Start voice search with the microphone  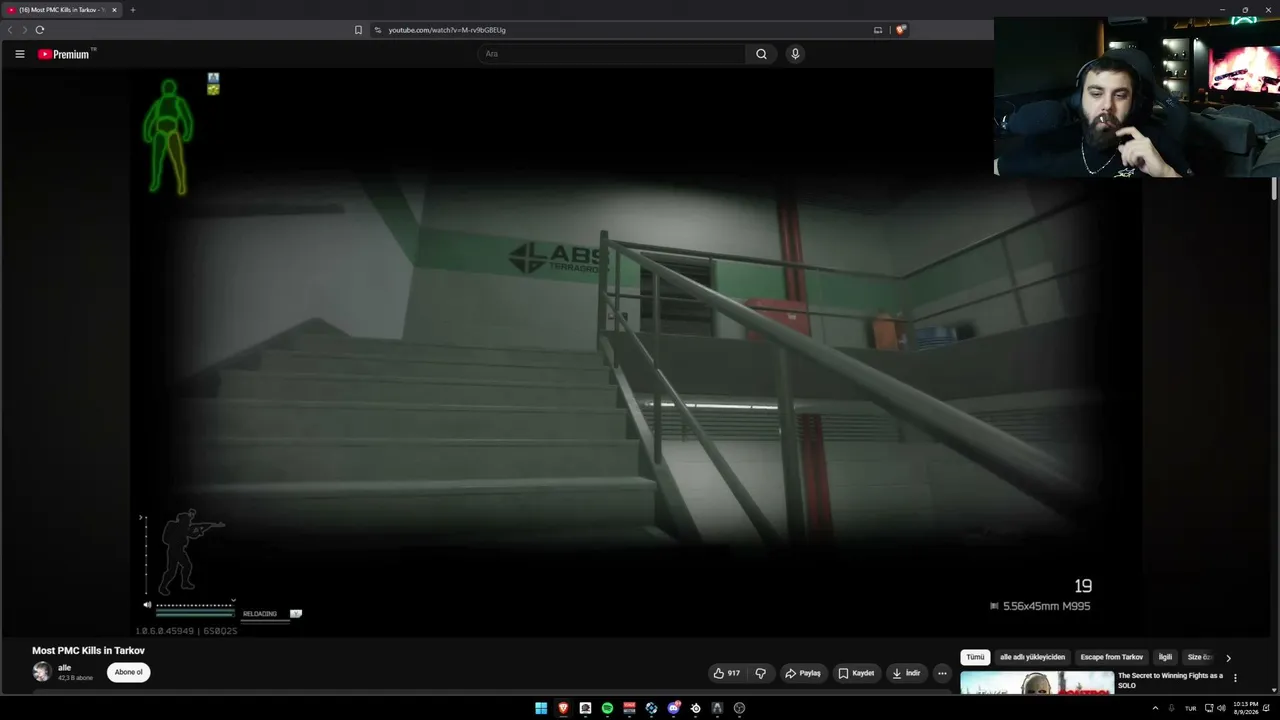pos(795,54)
